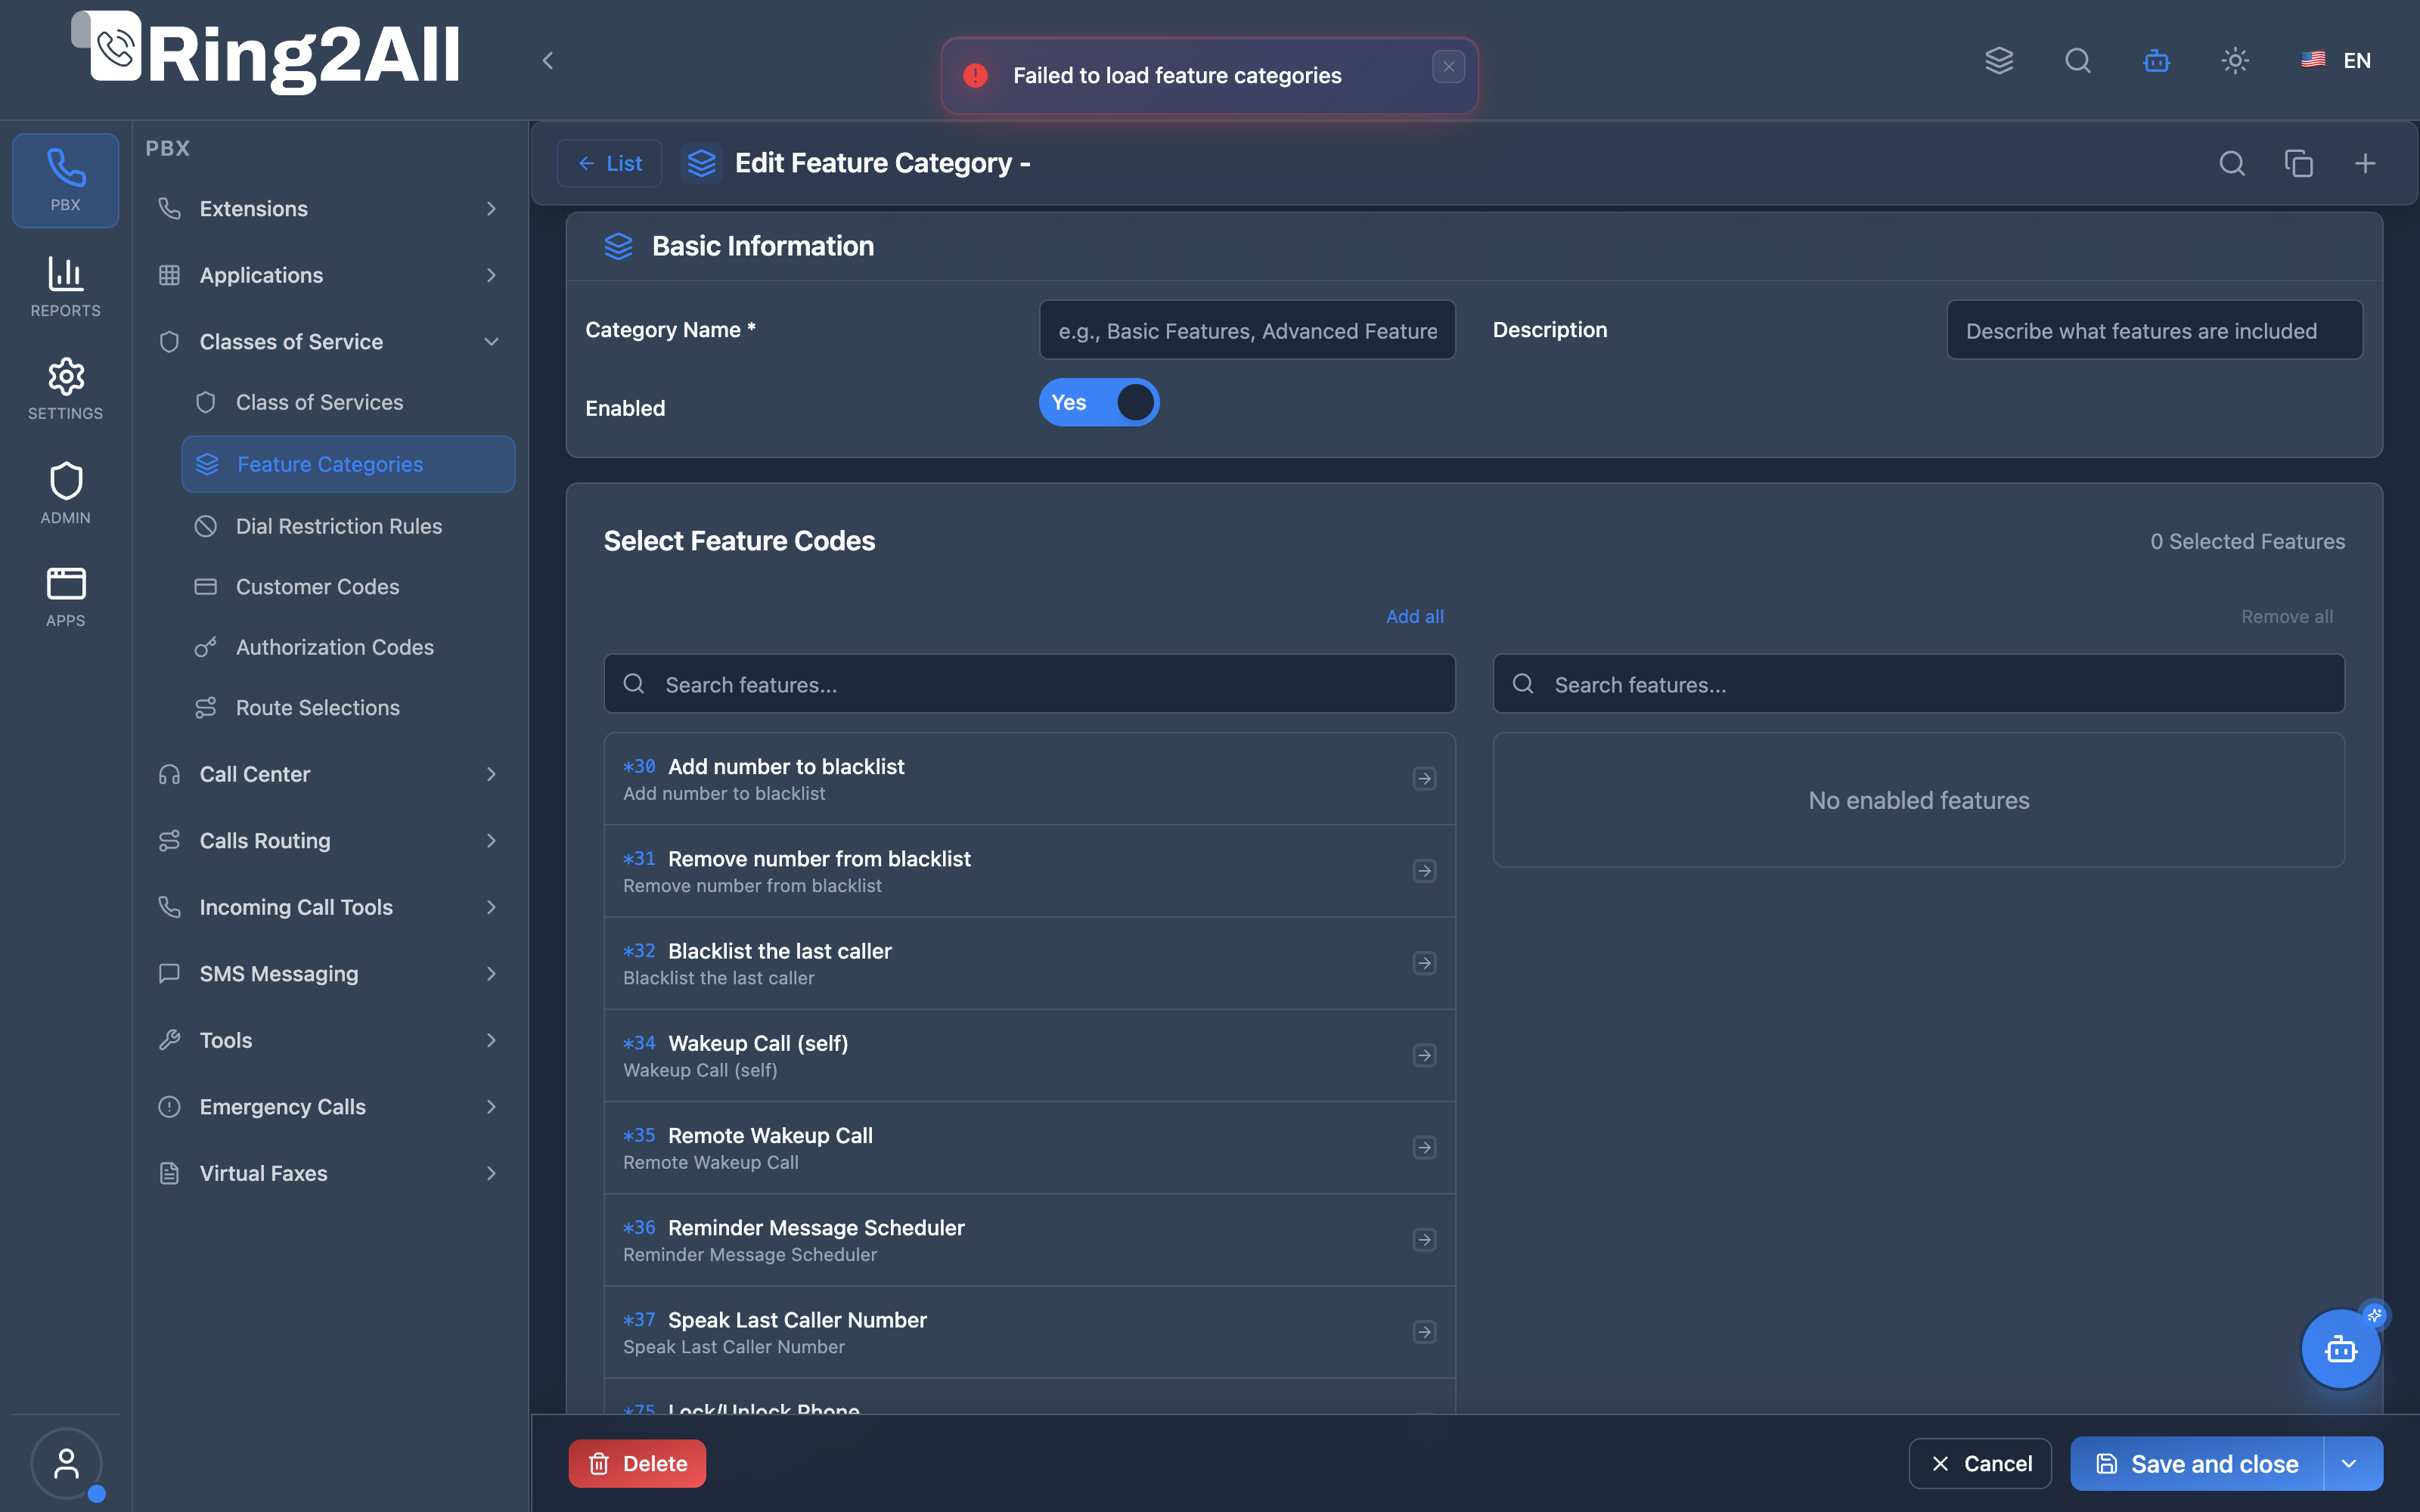Focus the Description field

tap(2154, 330)
